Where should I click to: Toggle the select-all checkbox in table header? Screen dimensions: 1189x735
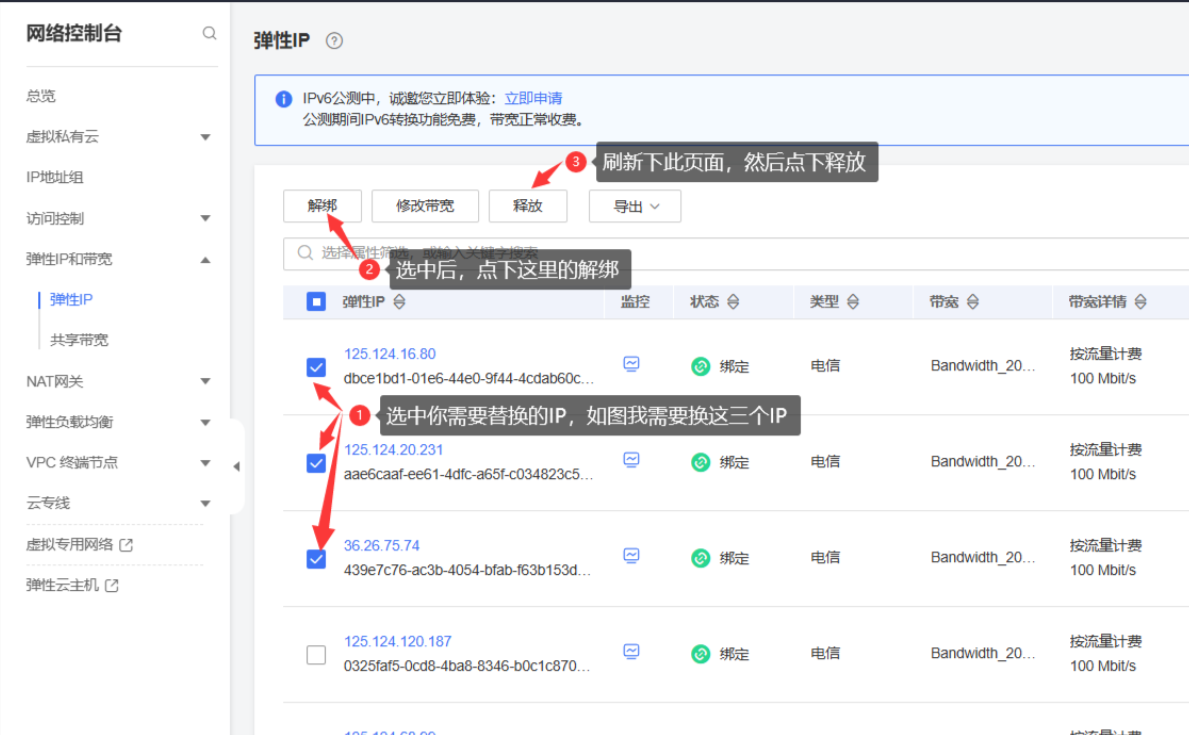pos(316,302)
